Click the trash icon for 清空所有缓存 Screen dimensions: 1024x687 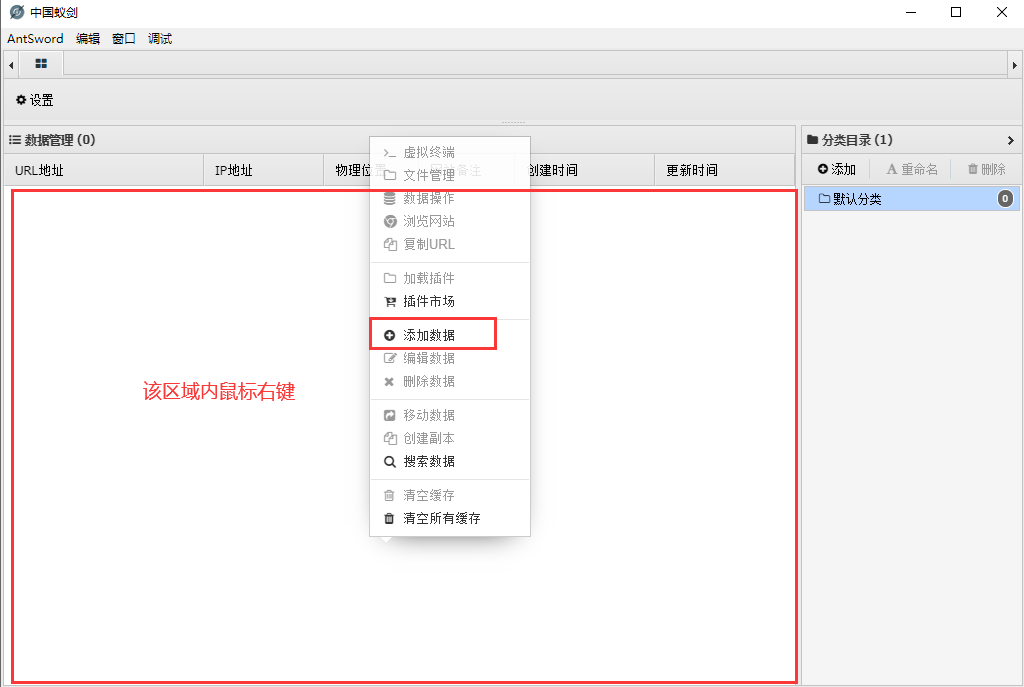click(390, 519)
